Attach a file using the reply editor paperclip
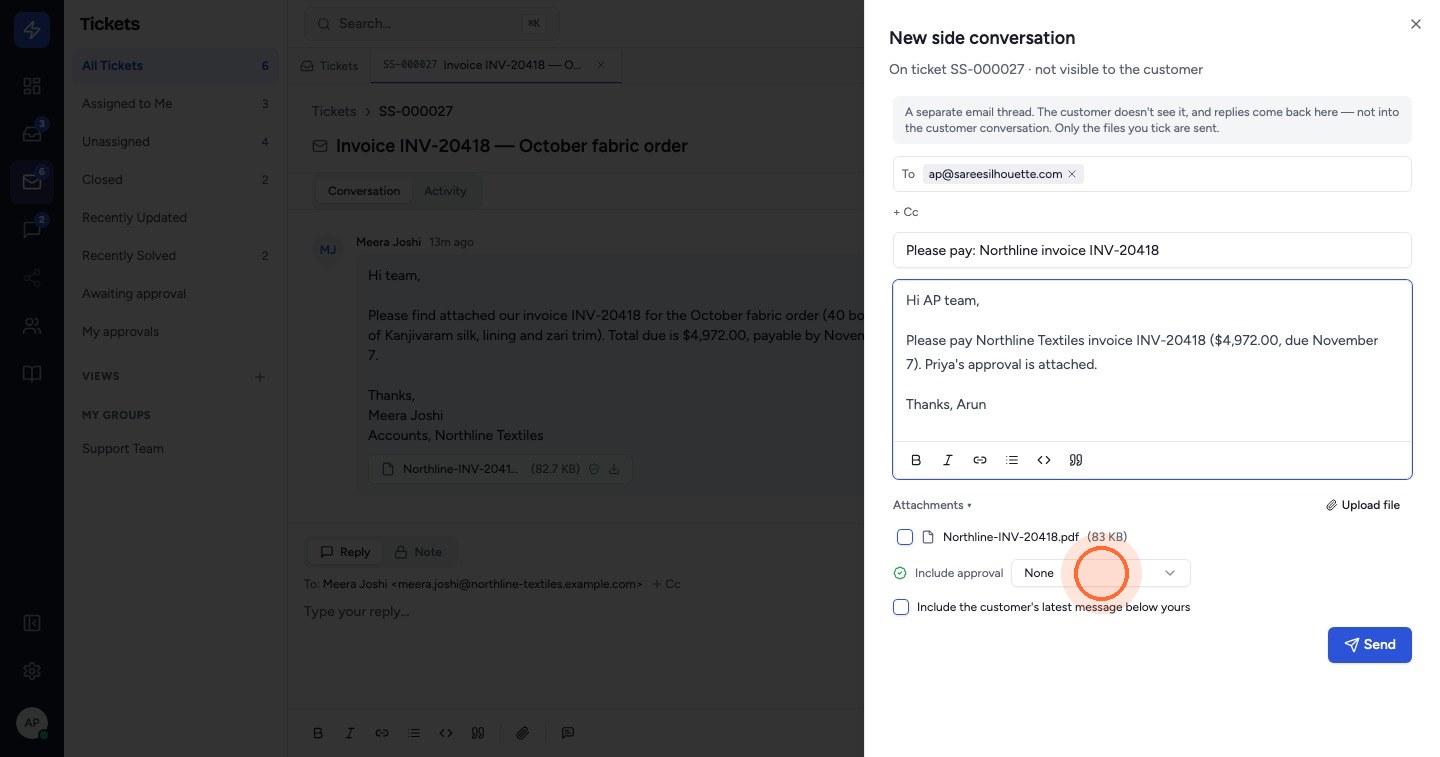The width and height of the screenshot is (1440, 757). [522, 733]
